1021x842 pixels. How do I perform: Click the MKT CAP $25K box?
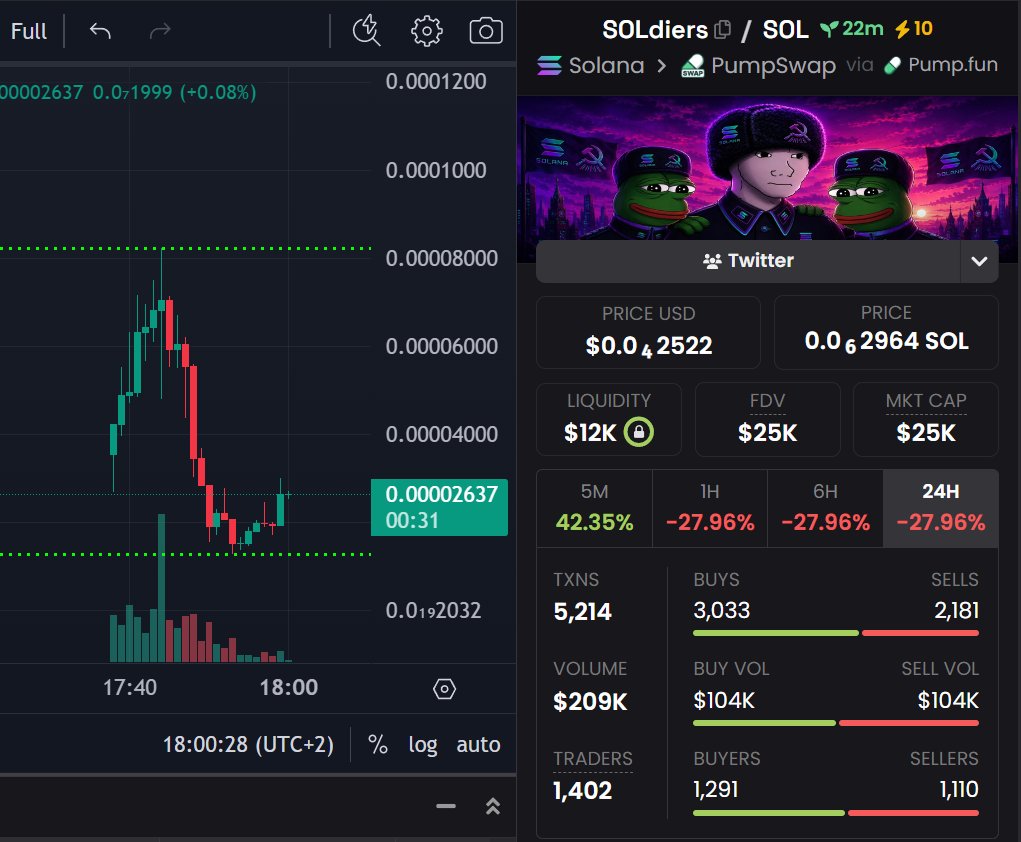[x=926, y=419]
